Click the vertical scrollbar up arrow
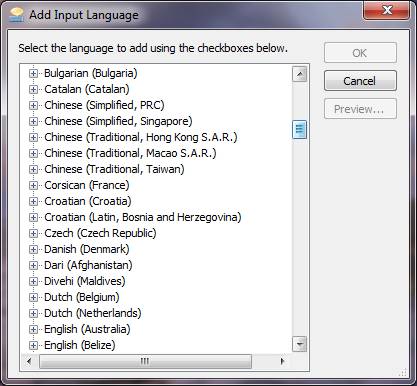 tap(299, 74)
